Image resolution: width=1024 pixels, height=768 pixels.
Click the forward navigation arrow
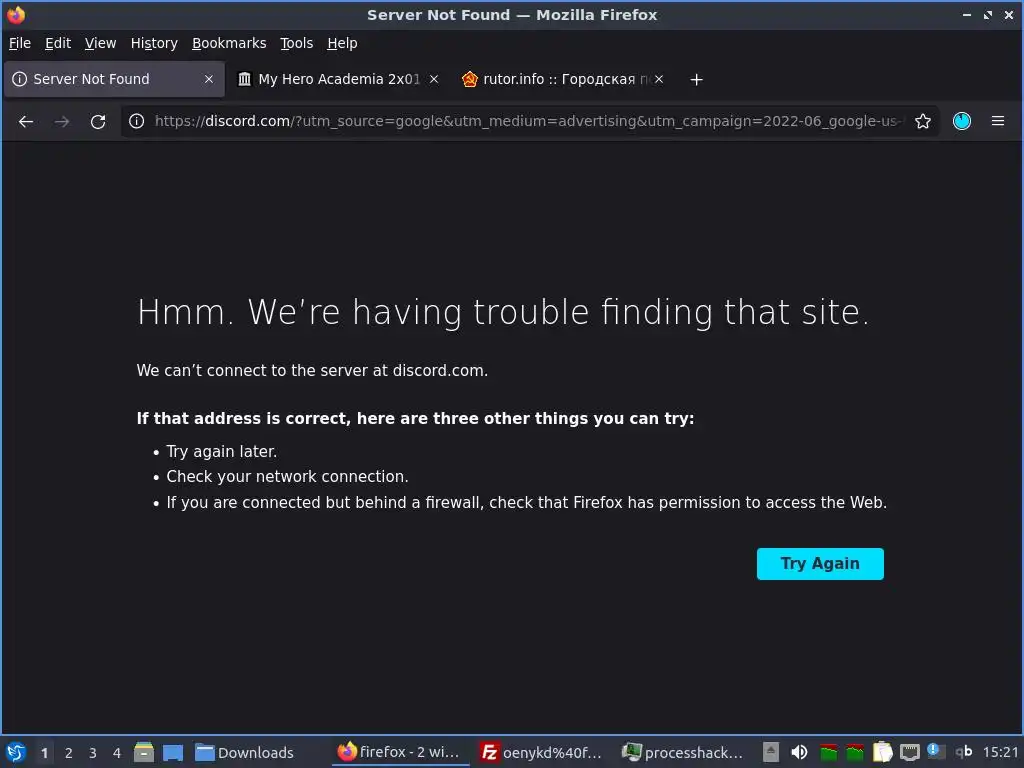(x=62, y=121)
